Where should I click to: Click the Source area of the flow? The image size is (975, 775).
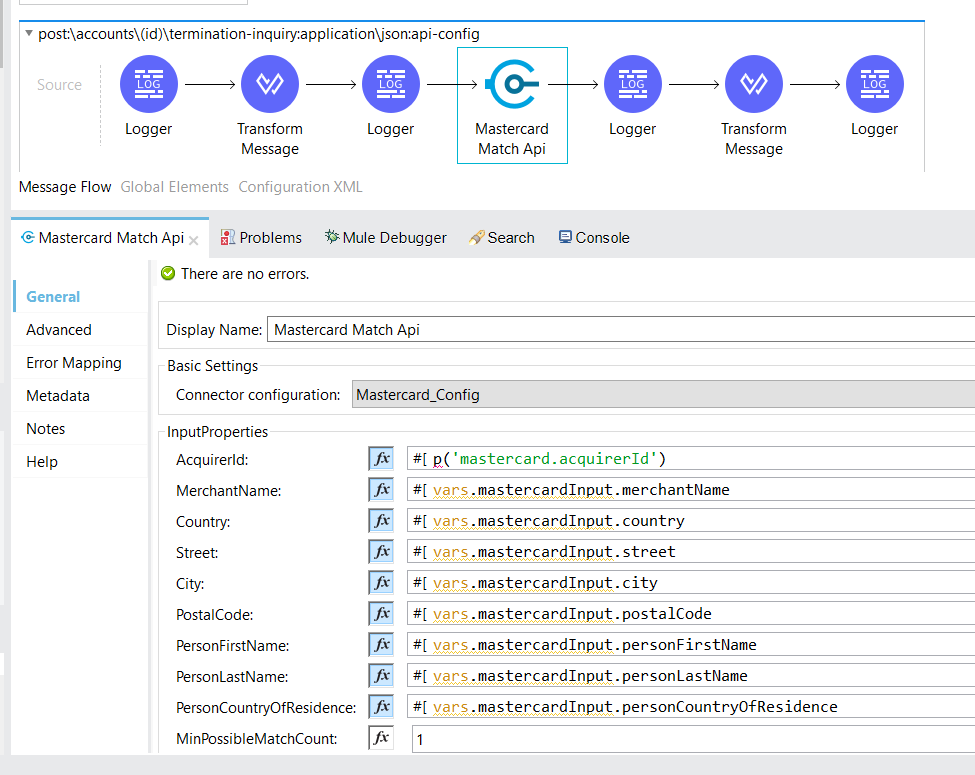pyautogui.click(x=59, y=85)
